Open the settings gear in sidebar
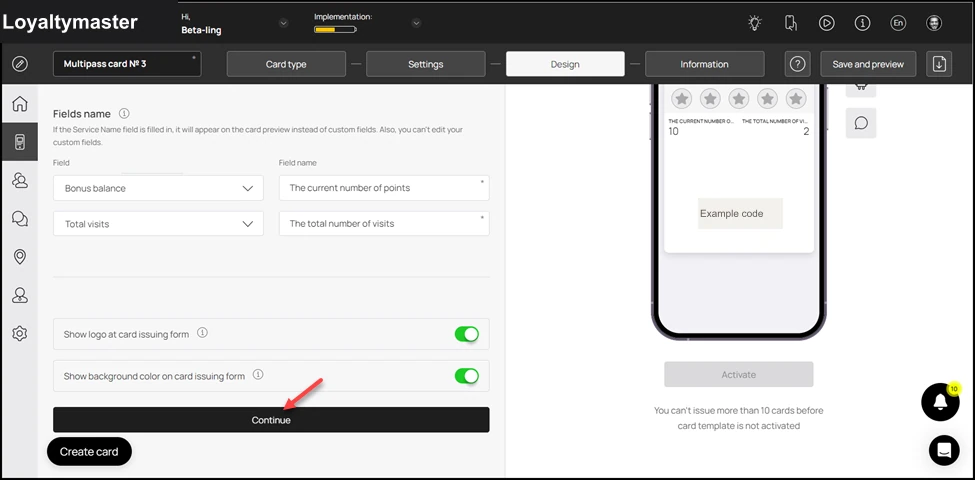The height and width of the screenshot is (480, 975). [x=20, y=334]
